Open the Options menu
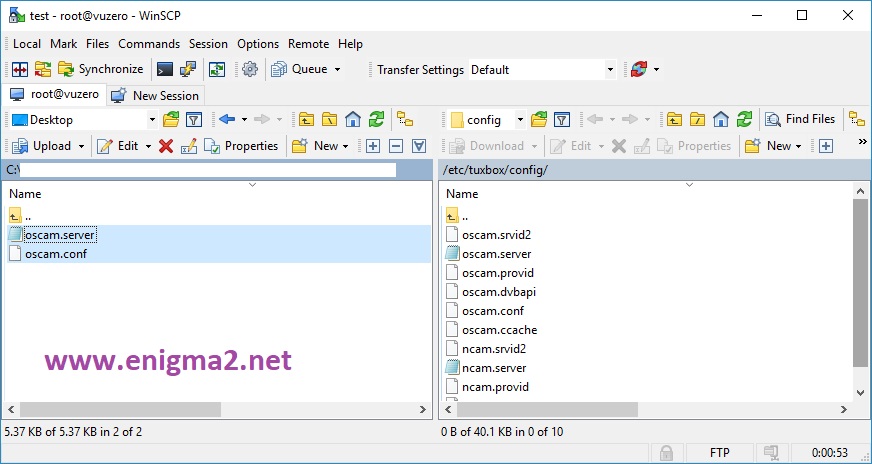 [x=258, y=44]
